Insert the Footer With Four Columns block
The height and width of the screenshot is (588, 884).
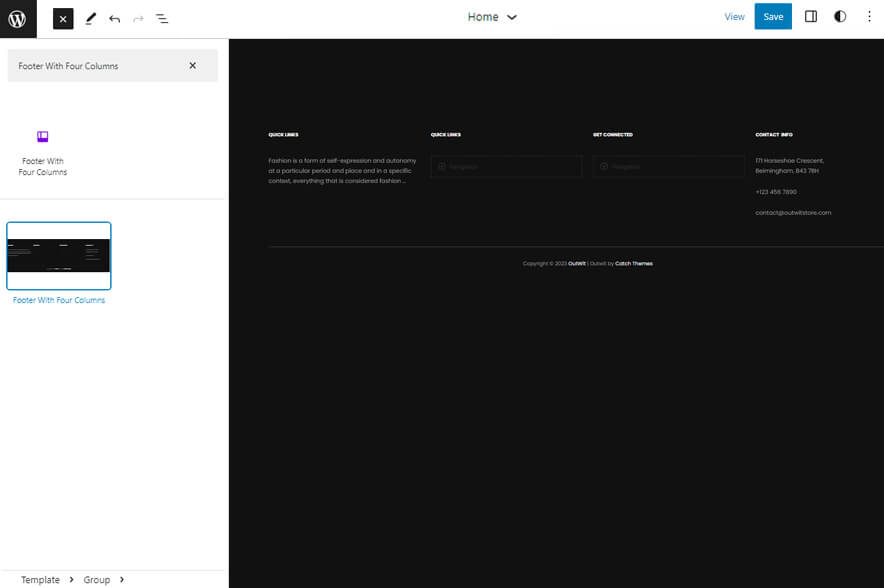43,150
